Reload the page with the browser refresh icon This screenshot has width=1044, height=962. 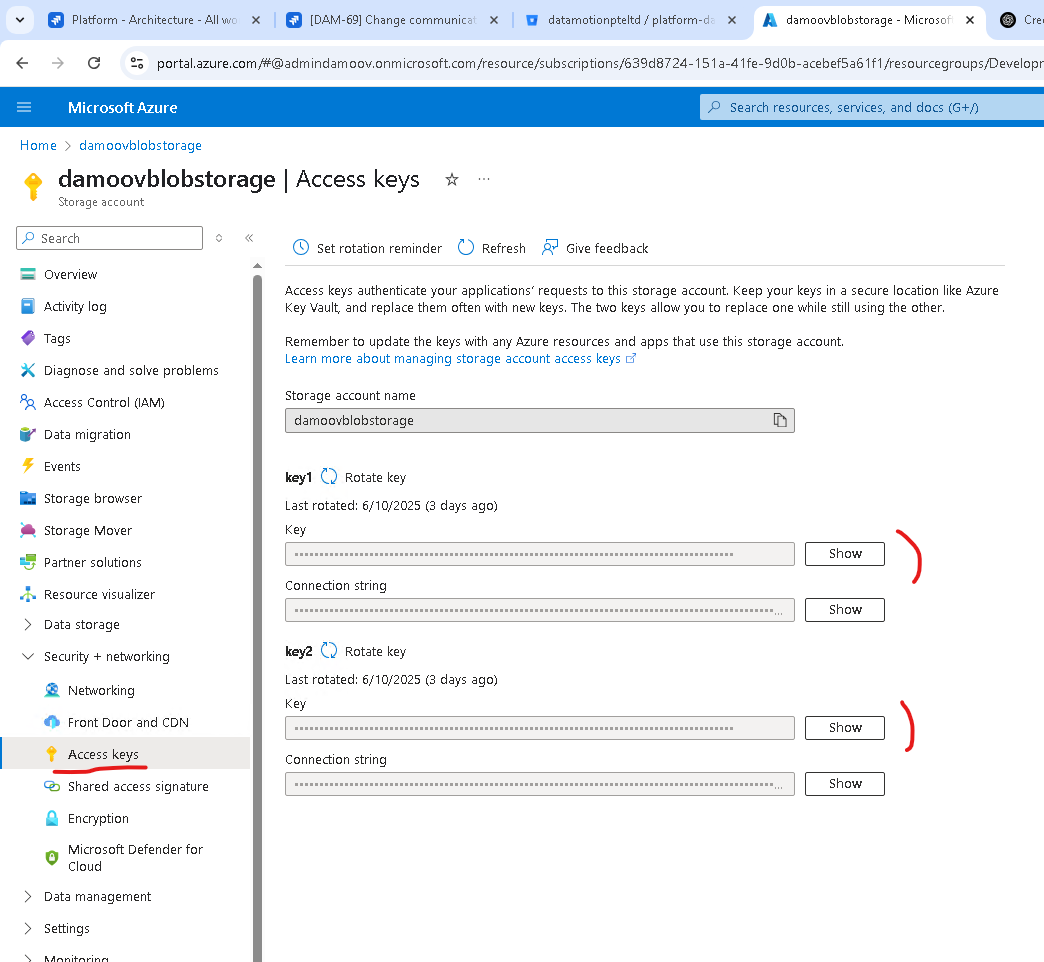pyautogui.click(x=94, y=63)
